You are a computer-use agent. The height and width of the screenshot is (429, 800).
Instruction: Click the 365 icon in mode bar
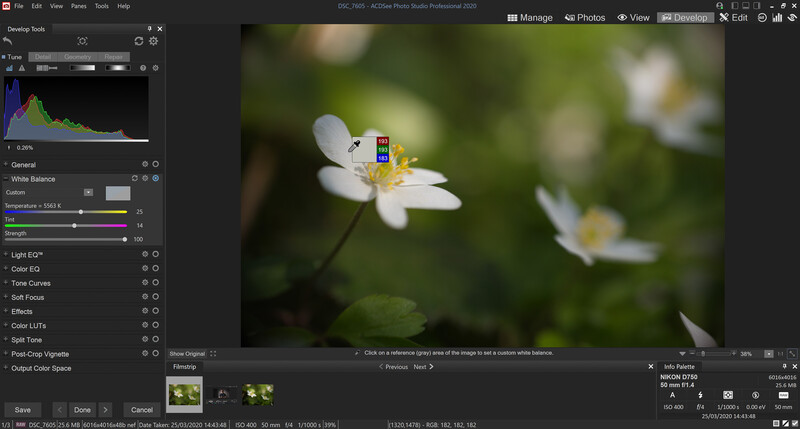click(762, 17)
